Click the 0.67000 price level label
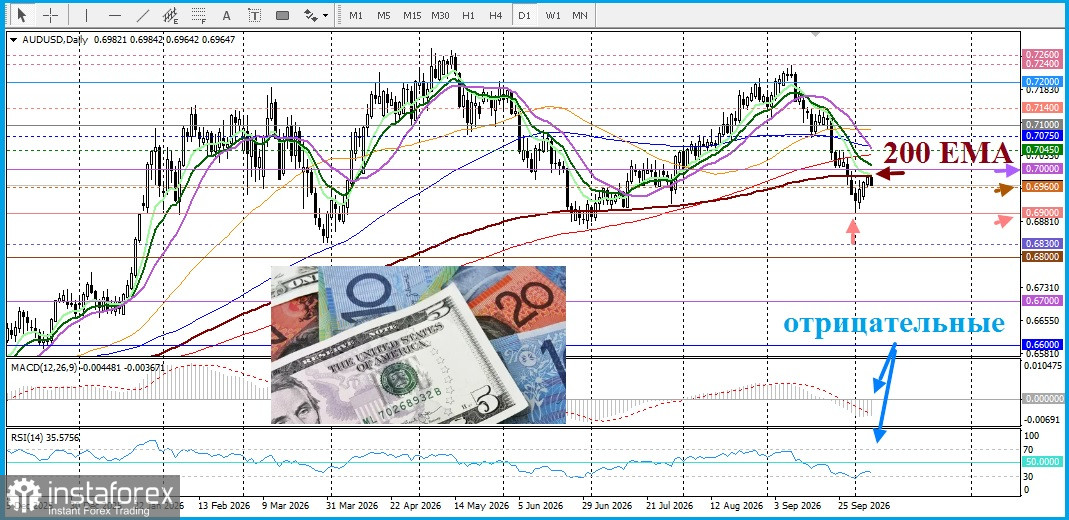Screen dimensions: 1069x520 (x=1041, y=301)
